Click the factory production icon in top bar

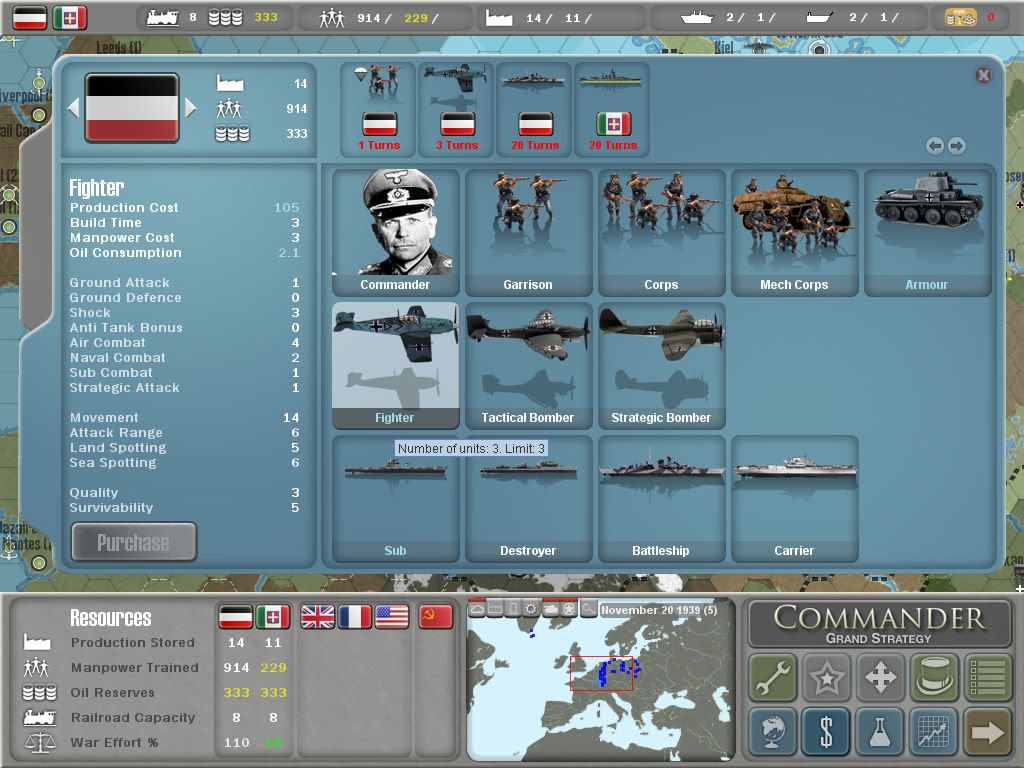pos(499,18)
